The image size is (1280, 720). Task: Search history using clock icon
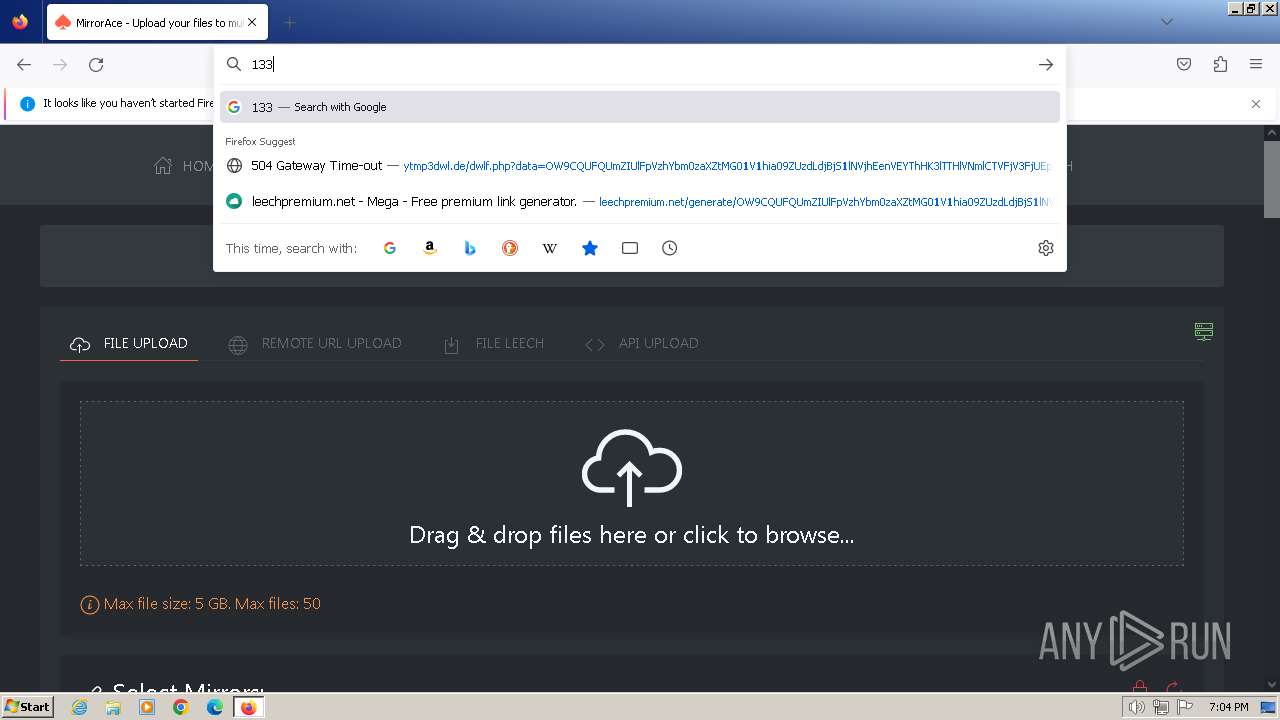tap(670, 248)
